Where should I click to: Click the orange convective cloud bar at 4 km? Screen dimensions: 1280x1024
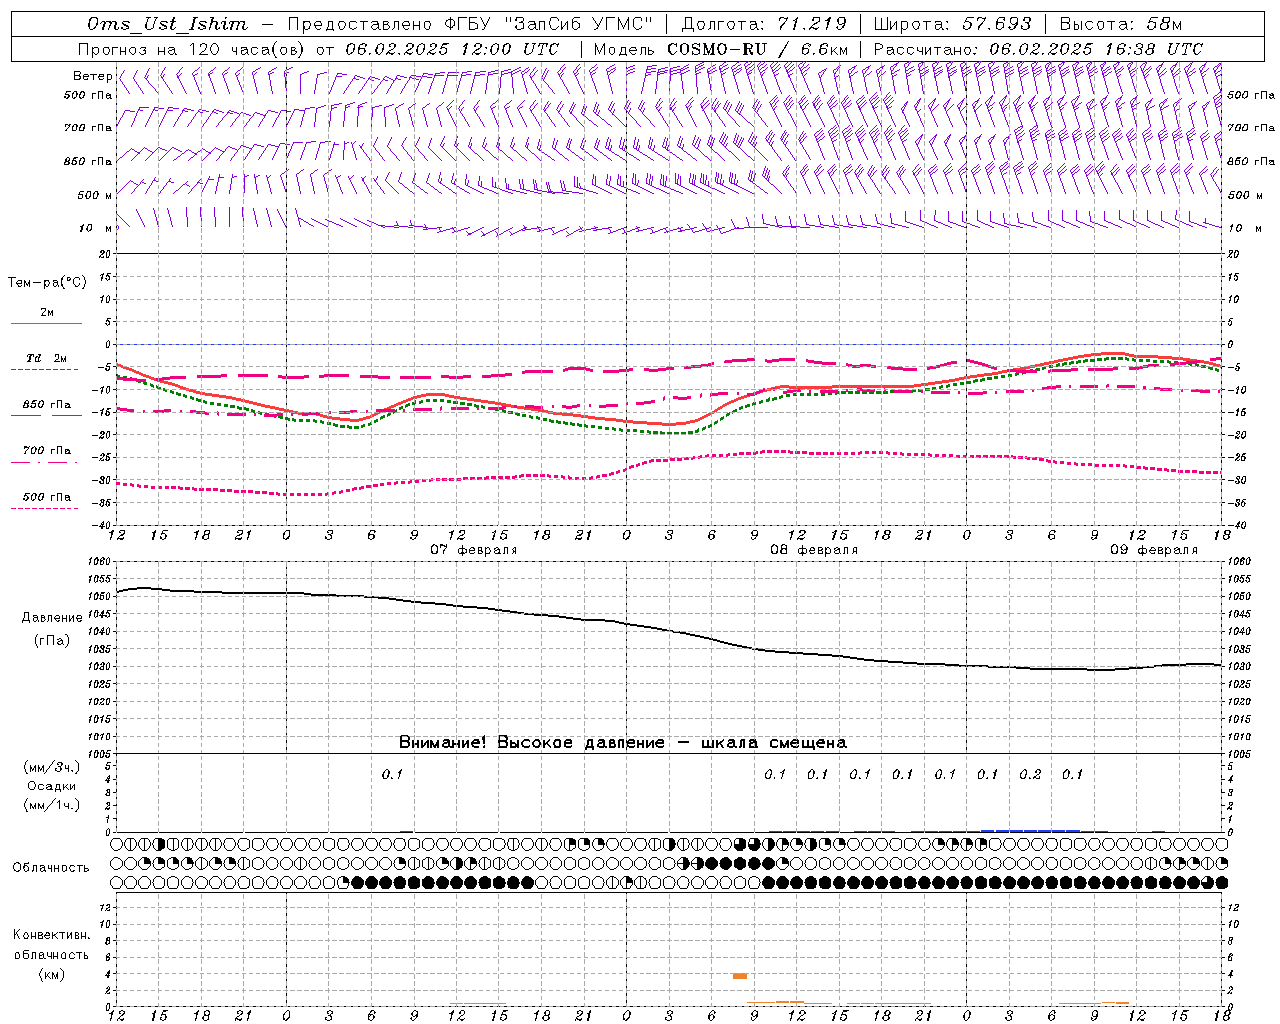(x=740, y=976)
